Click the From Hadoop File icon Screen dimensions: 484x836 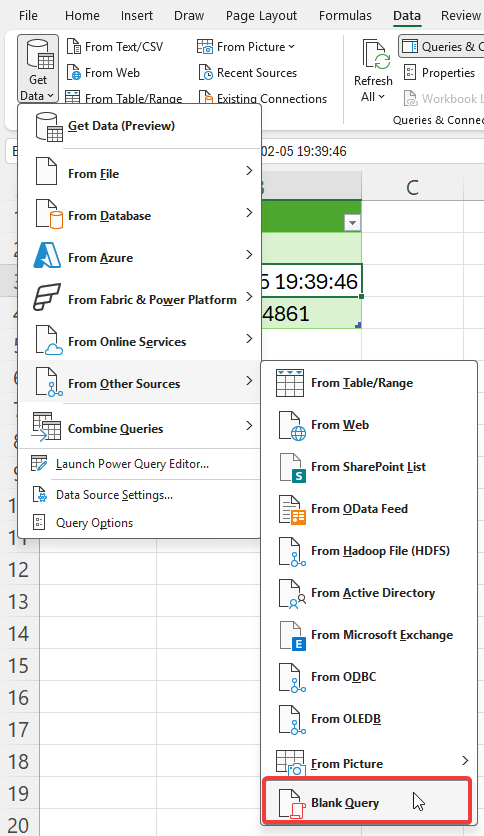coord(292,552)
